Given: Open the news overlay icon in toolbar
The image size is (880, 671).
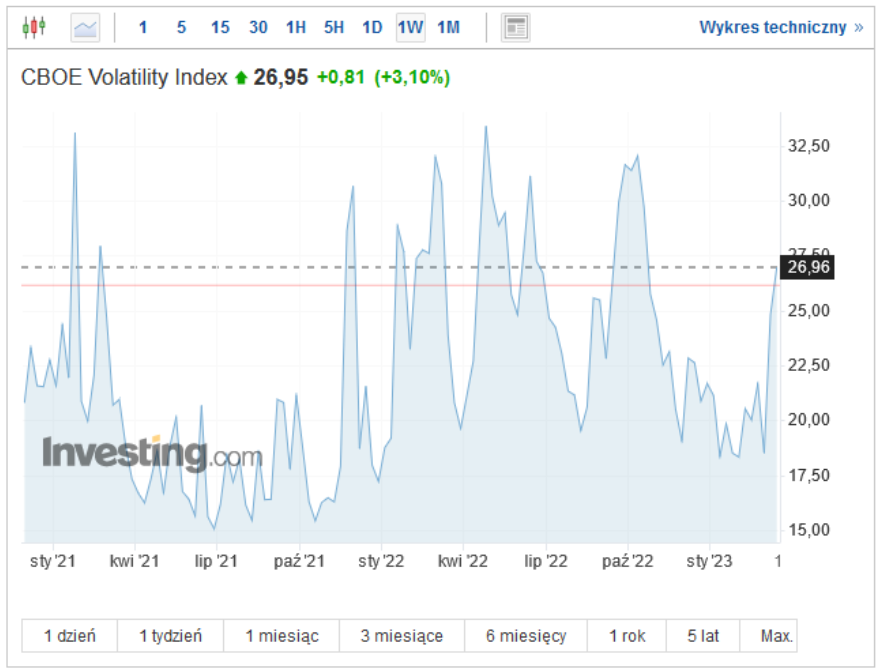Looking at the screenshot, I should (516, 27).
